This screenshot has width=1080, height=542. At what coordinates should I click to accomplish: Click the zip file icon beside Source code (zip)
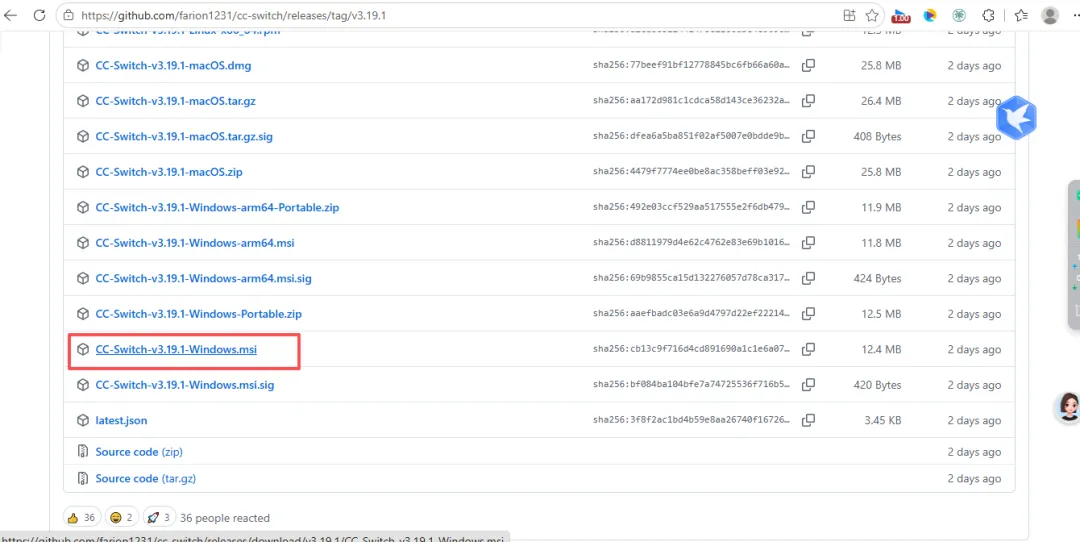[83, 452]
